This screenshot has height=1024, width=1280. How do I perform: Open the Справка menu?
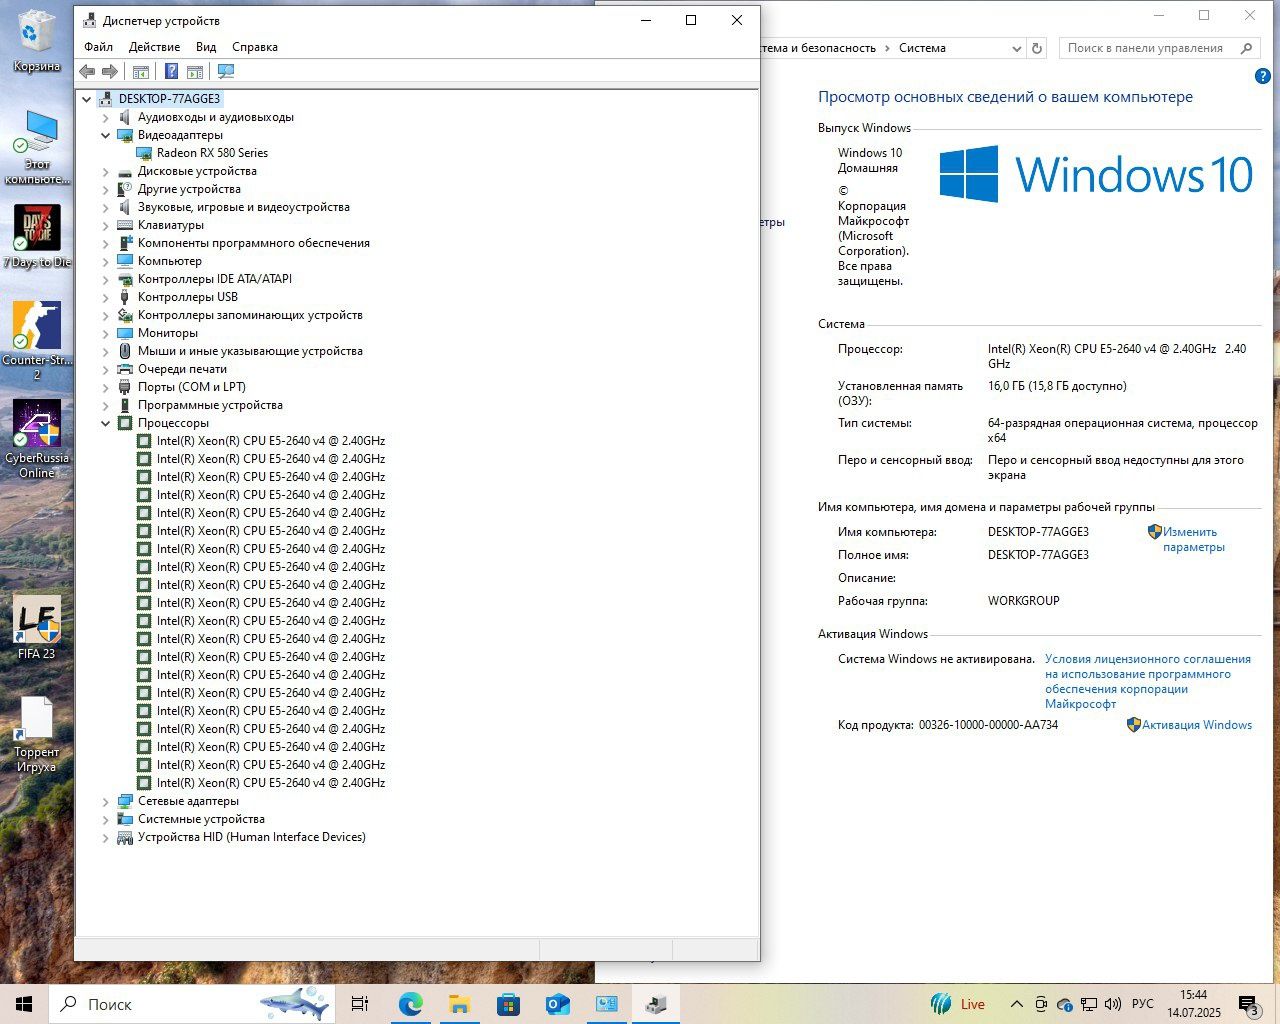pos(255,47)
